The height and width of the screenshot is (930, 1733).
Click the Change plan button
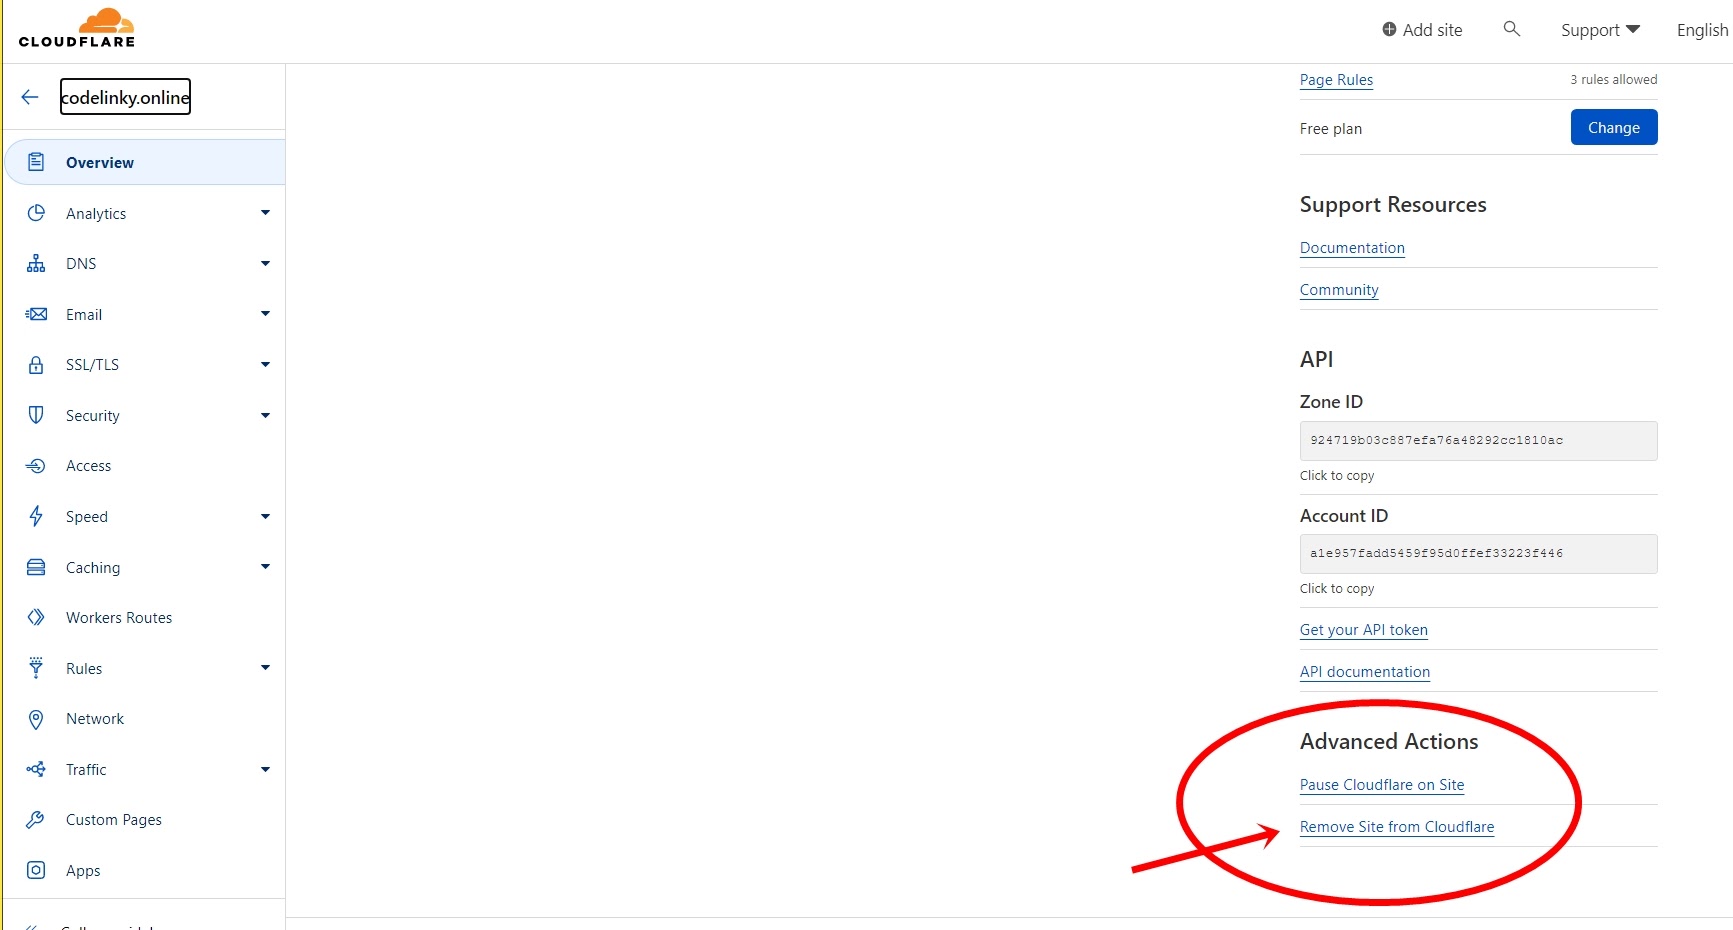[x=1613, y=127]
